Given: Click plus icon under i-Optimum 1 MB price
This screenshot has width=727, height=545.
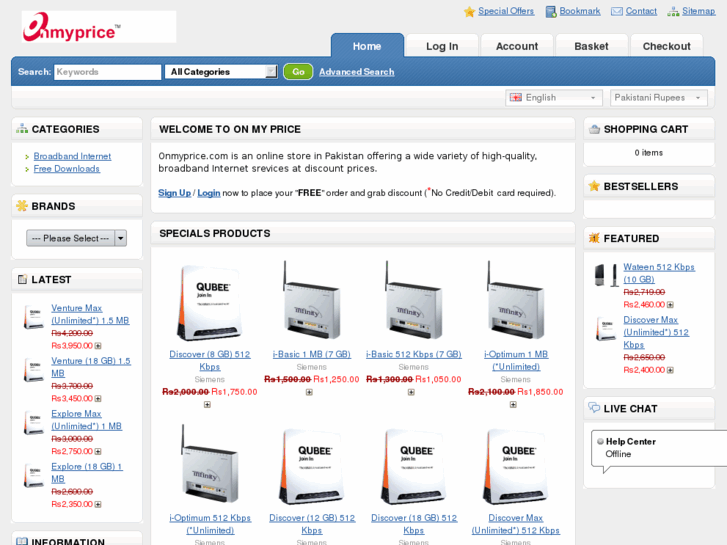Looking at the screenshot, I should [513, 404].
